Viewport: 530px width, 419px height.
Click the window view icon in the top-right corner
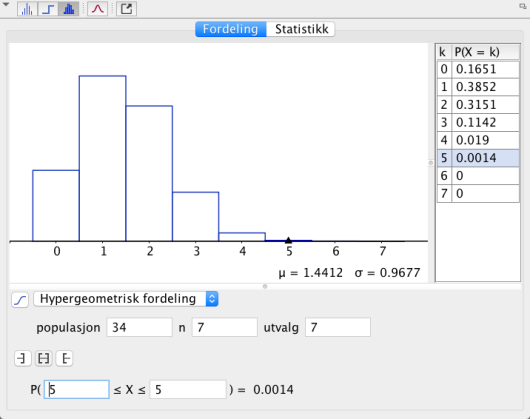click(523, 6)
